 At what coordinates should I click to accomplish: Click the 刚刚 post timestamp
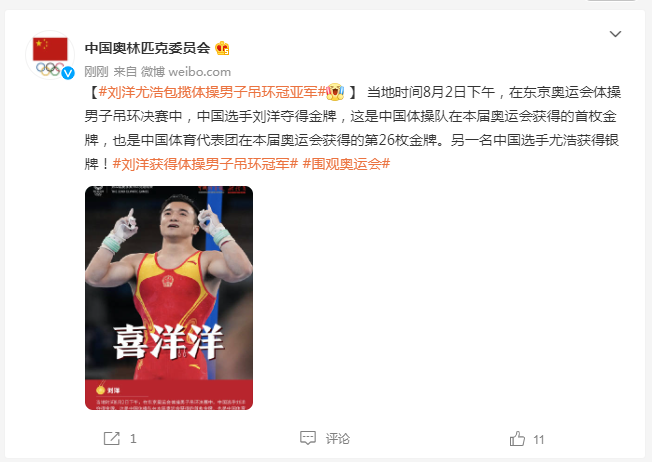(96, 72)
